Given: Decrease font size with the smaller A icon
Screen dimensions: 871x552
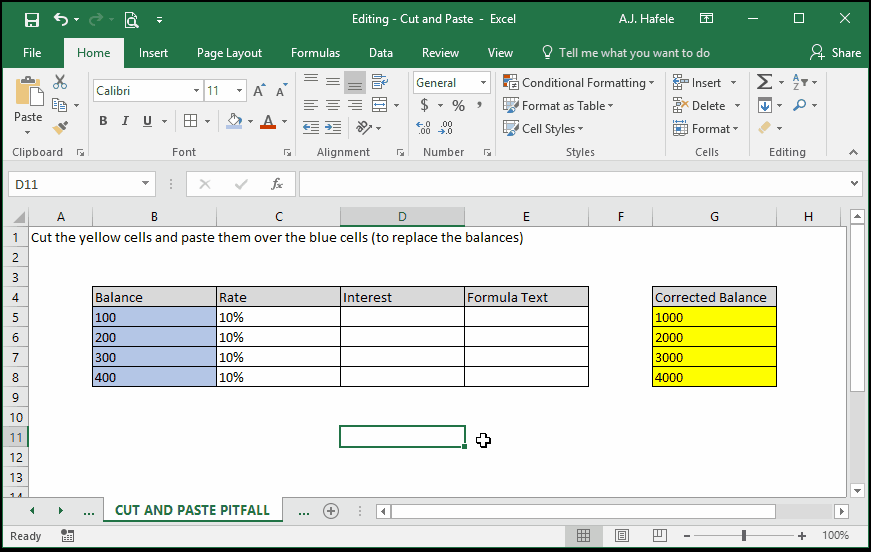Looking at the screenshot, I should pos(281,91).
